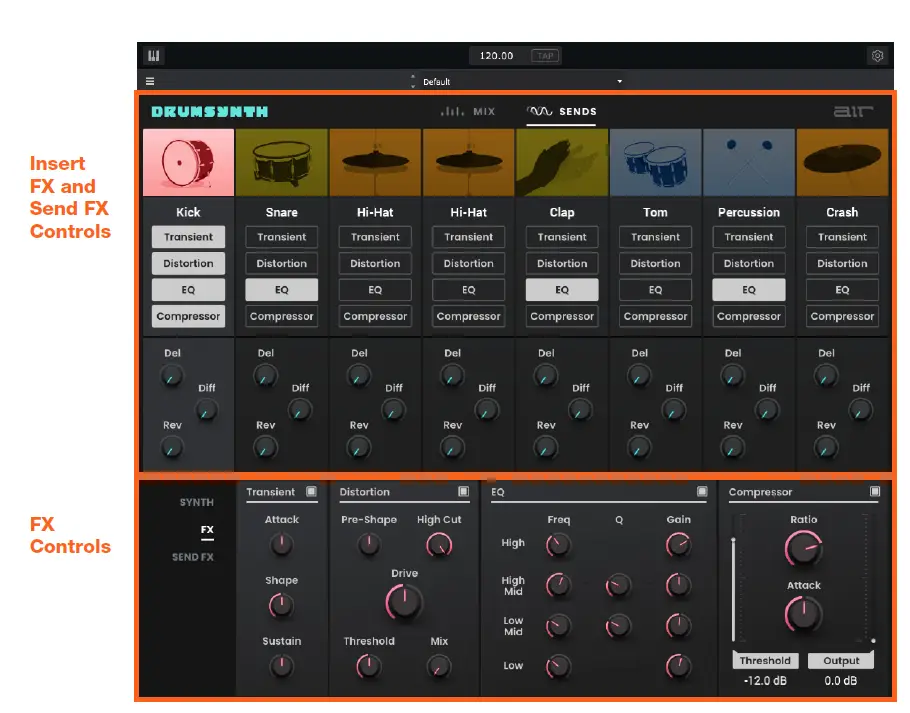Open the hamburger menu icon
The height and width of the screenshot is (713, 910).
[149, 79]
